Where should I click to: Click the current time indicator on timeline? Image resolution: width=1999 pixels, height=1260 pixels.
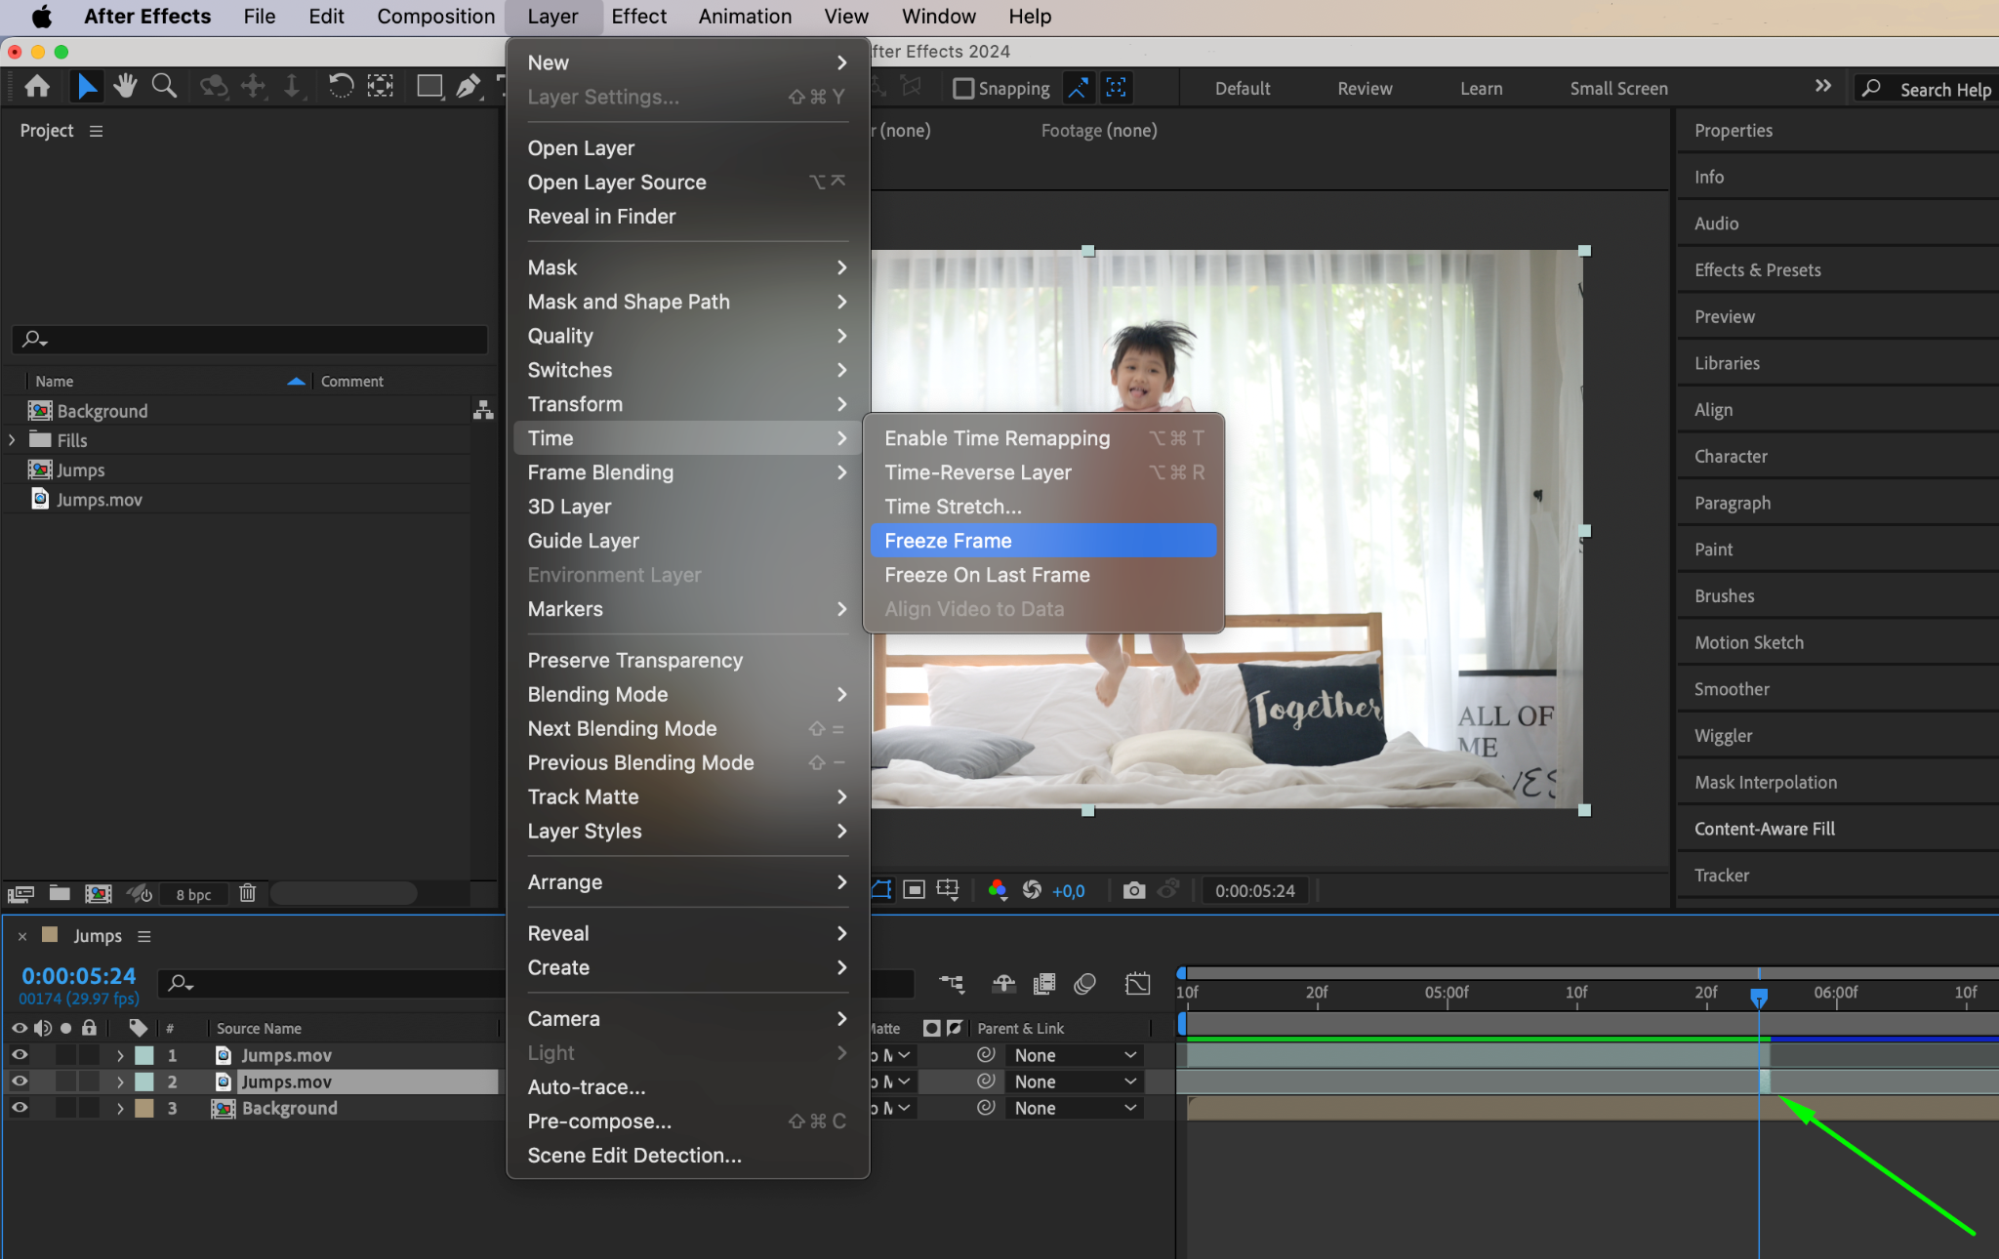pos(1758,996)
